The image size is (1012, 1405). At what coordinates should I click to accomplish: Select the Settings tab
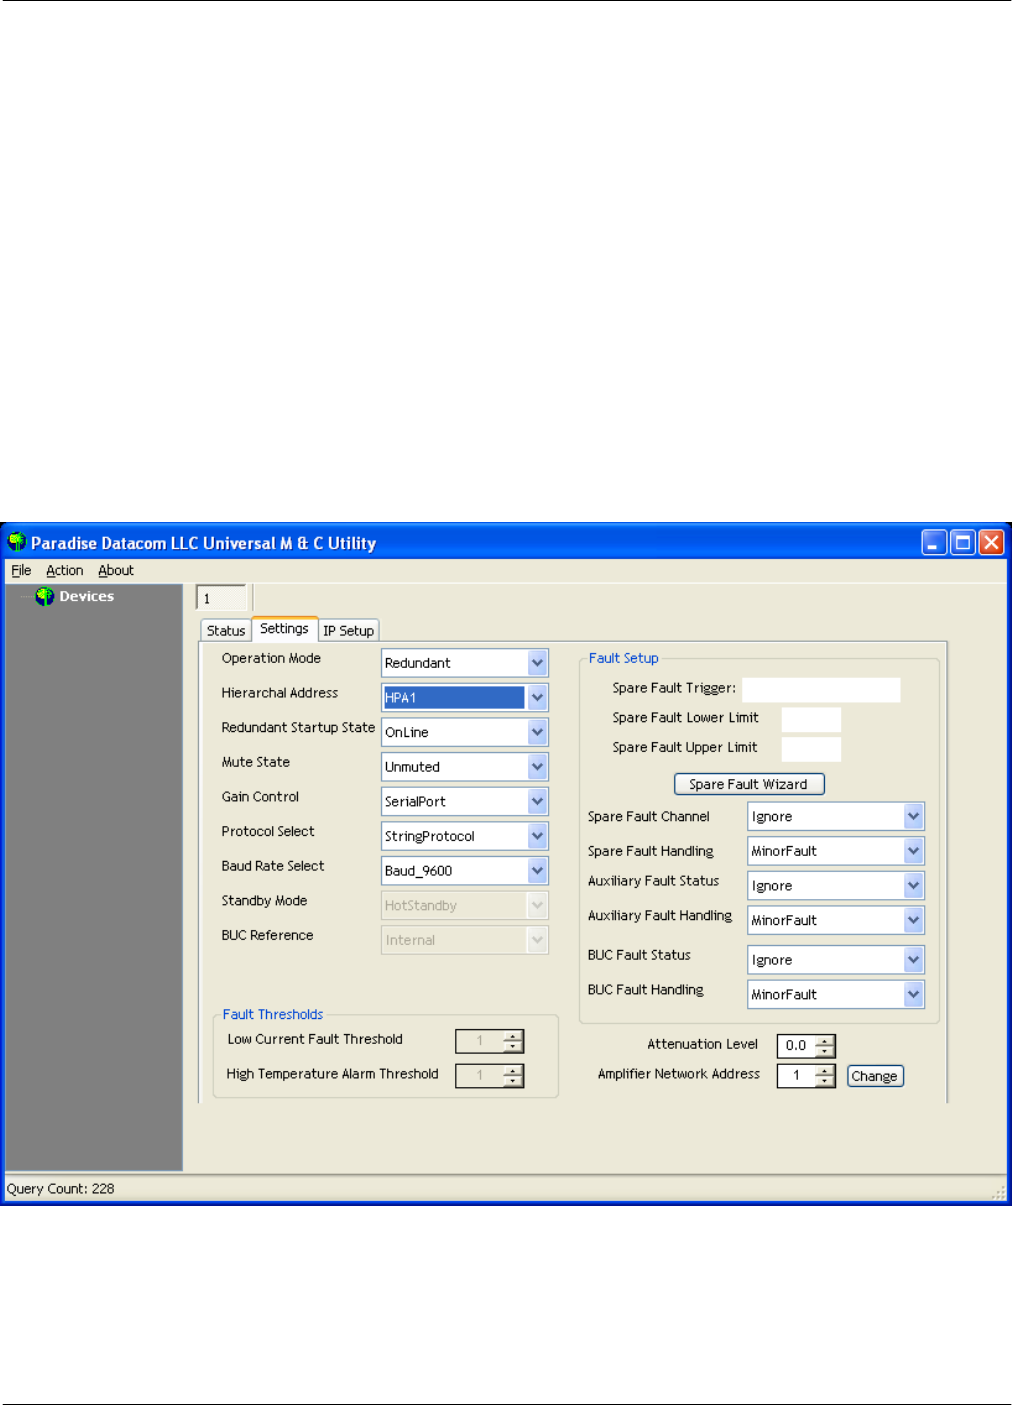(284, 628)
